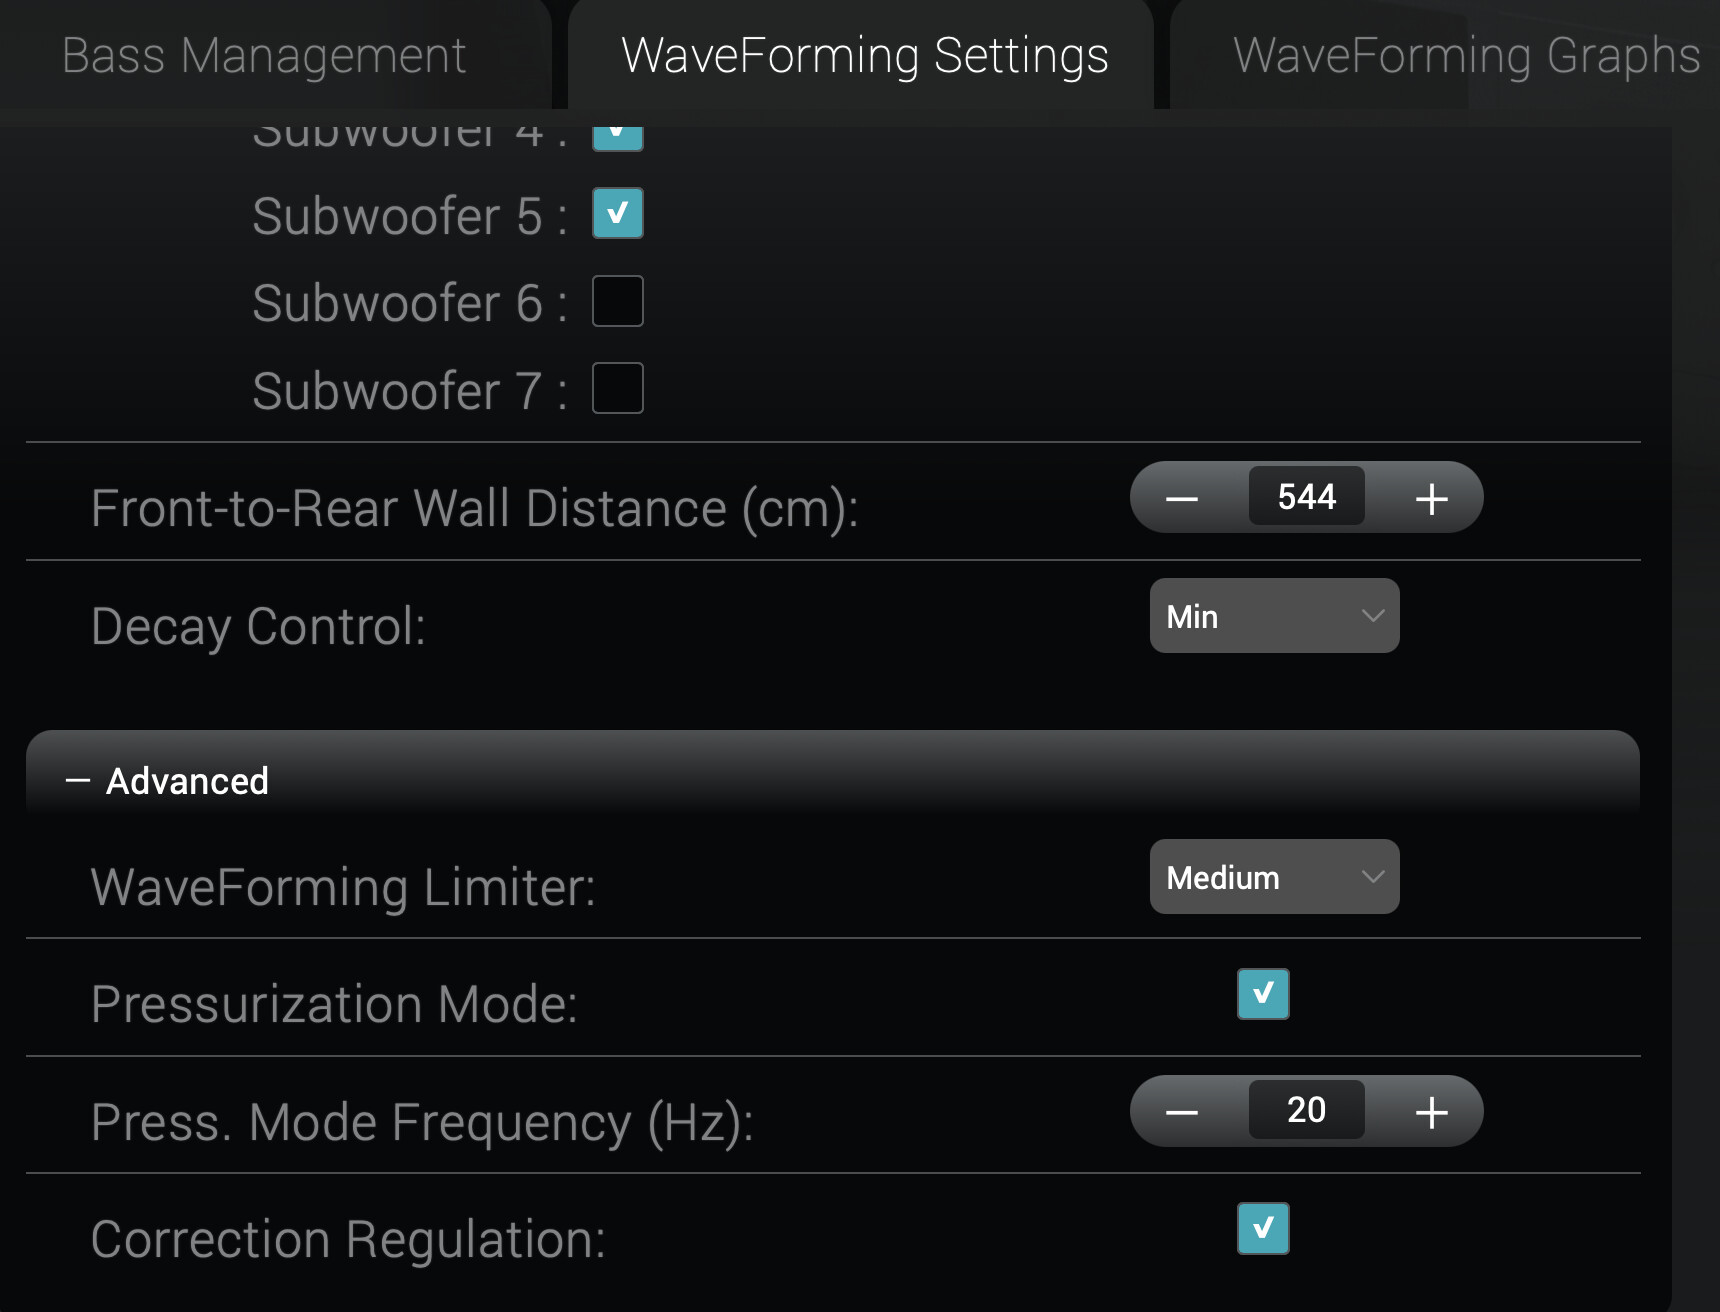Decrease Front-to-Rear Wall Distance with minus icon

(1182, 498)
